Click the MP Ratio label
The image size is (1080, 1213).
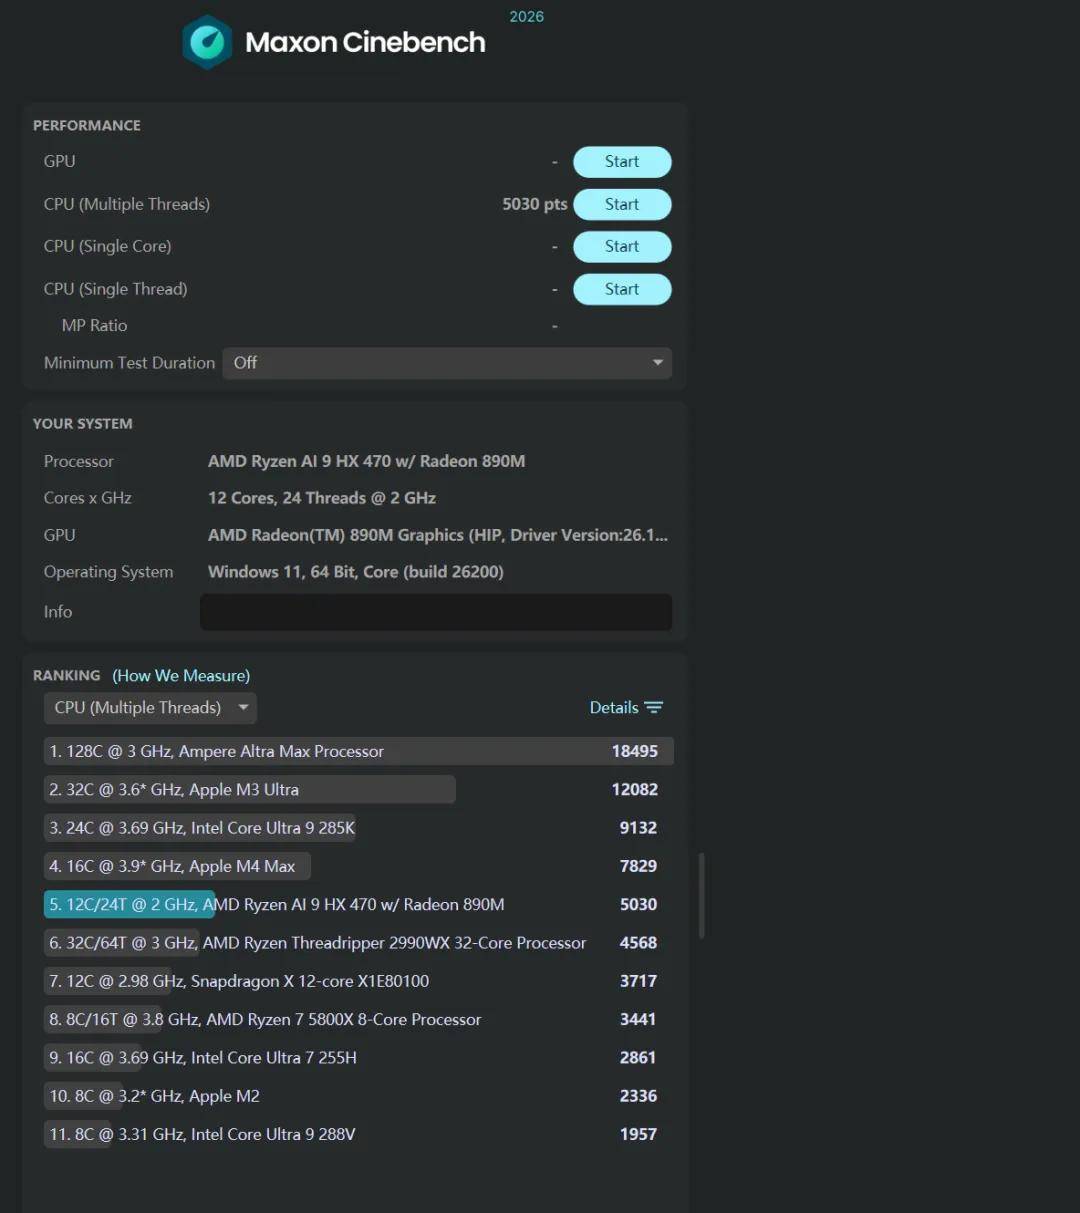point(94,326)
